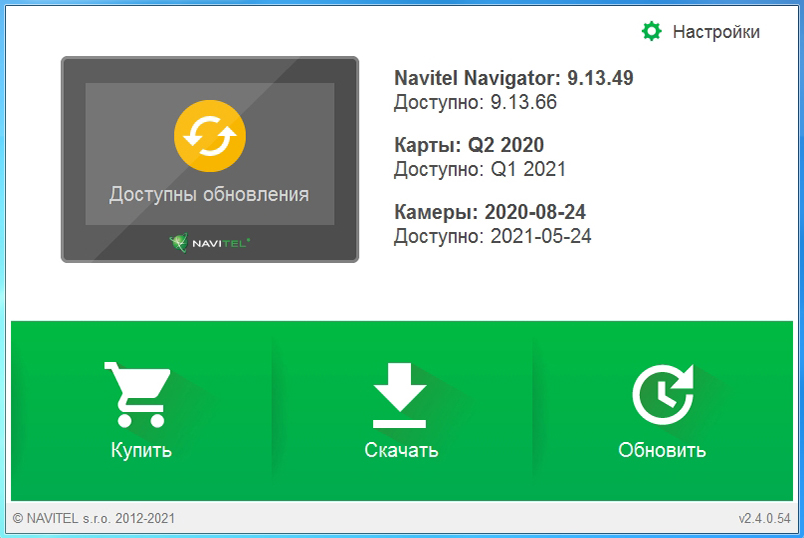Screen dimensions: 804x538
Task: Click the available cameras 2021-05-24 line
Action: pyautogui.click(x=493, y=236)
